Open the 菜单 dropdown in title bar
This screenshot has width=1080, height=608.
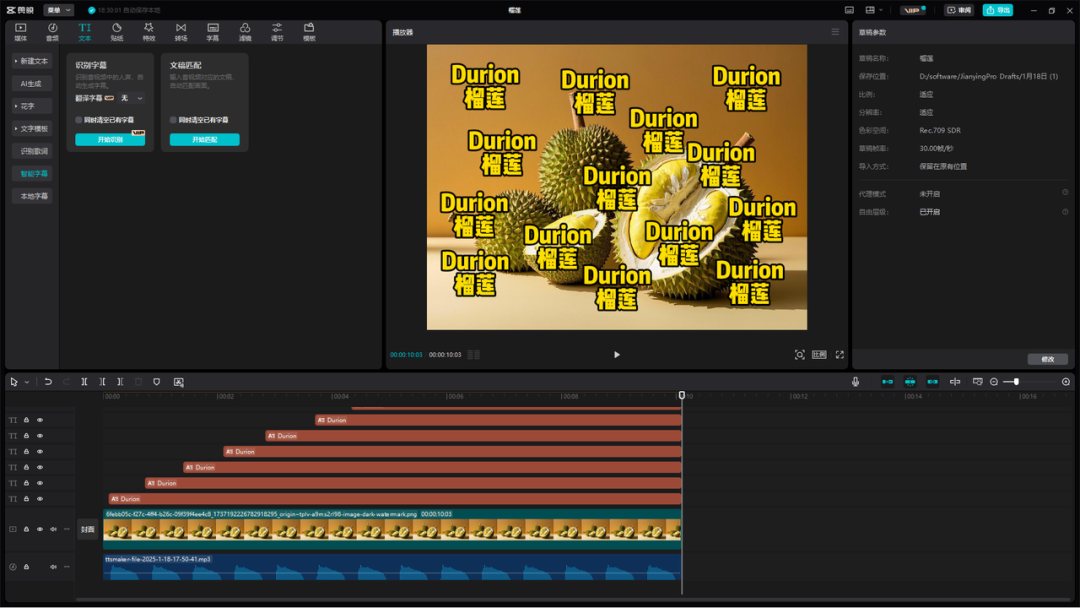pos(59,10)
